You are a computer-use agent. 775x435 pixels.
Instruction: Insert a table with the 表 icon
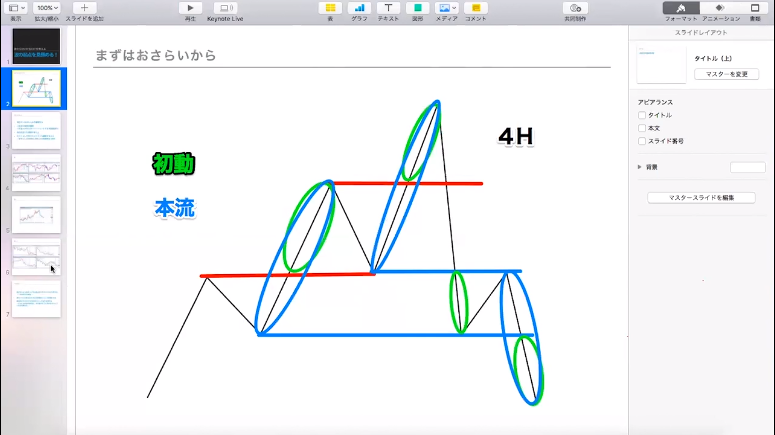330,8
